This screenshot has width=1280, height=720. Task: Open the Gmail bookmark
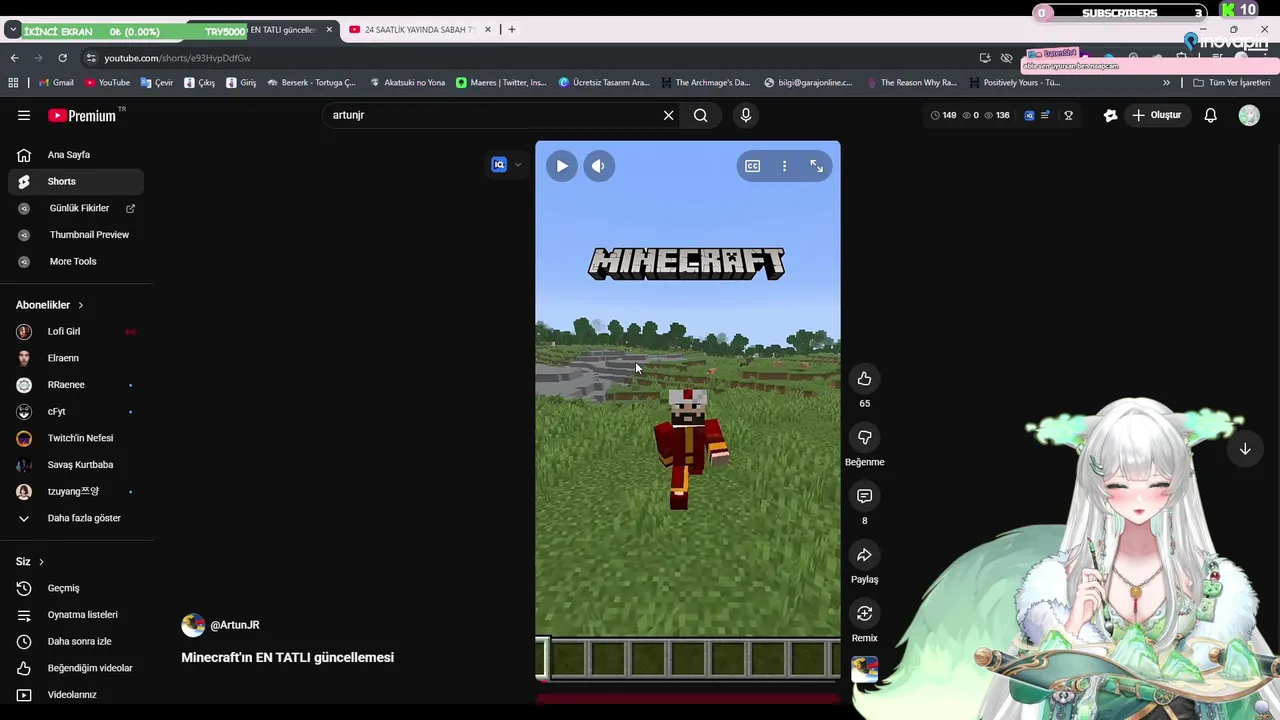[56, 83]
